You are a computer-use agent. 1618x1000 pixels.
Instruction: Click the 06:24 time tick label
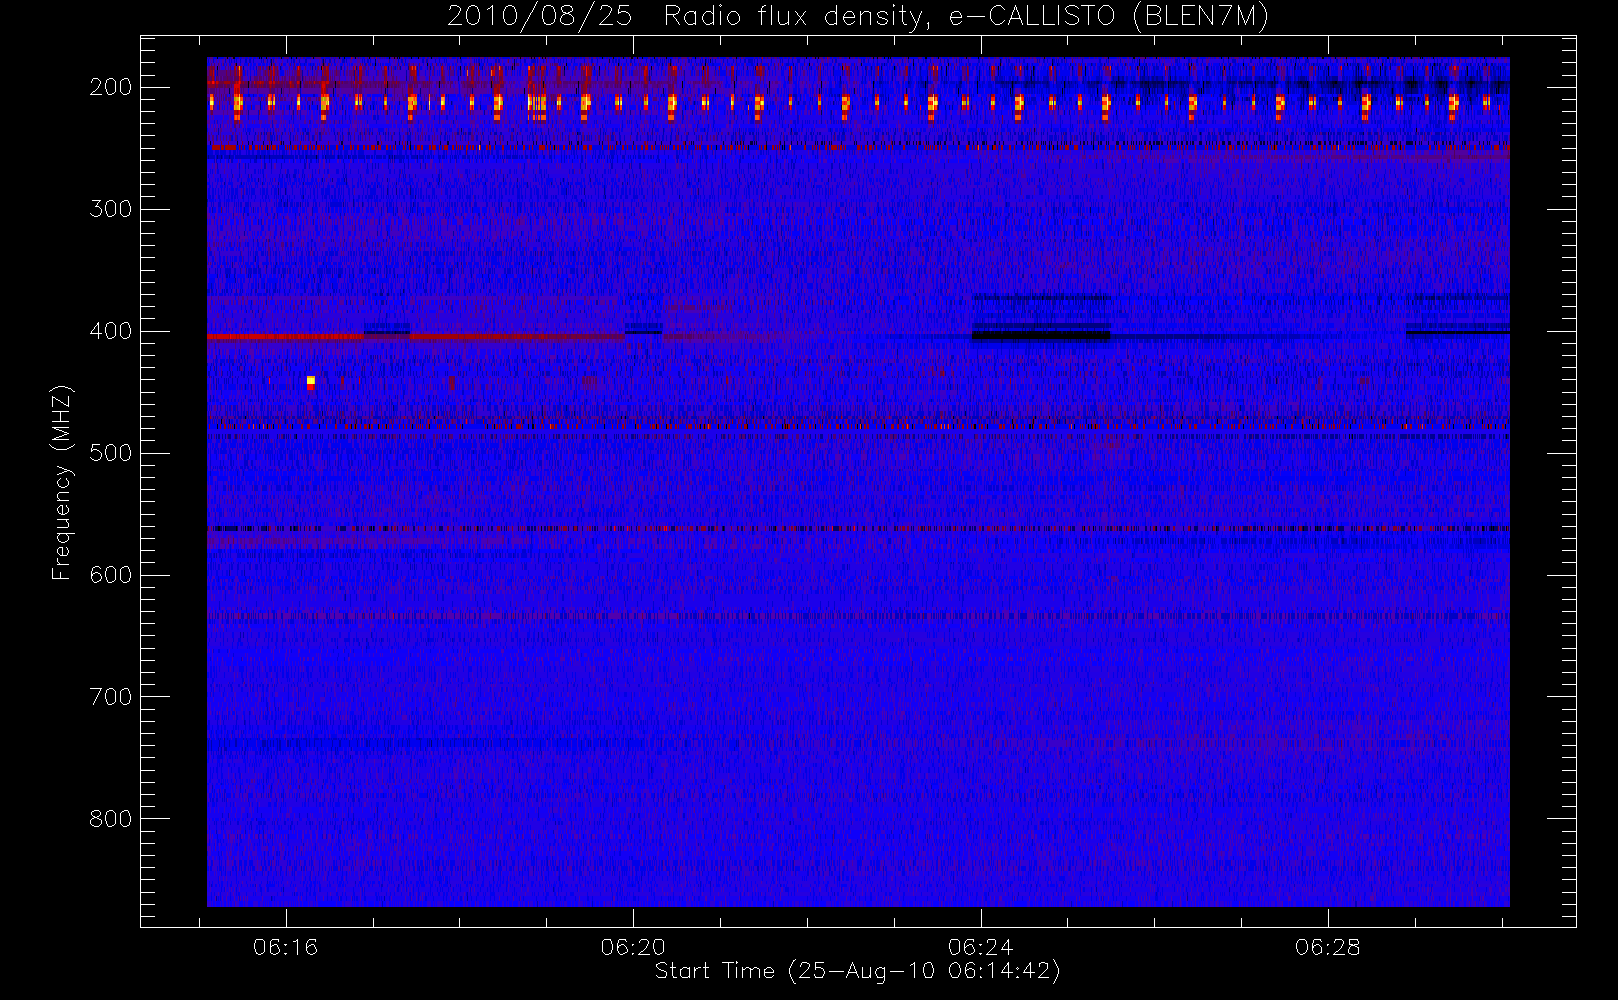pos(981,947)
